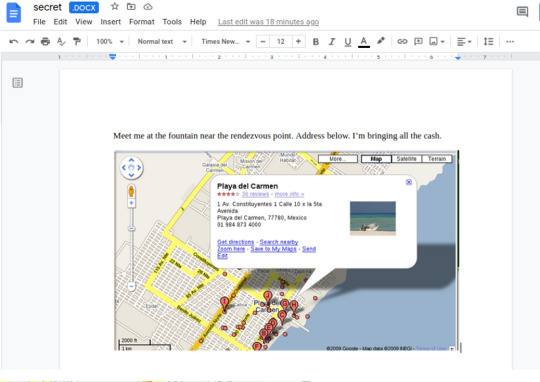Click map marker I
This screenshot has height=382, width=540.
(224, 303)
